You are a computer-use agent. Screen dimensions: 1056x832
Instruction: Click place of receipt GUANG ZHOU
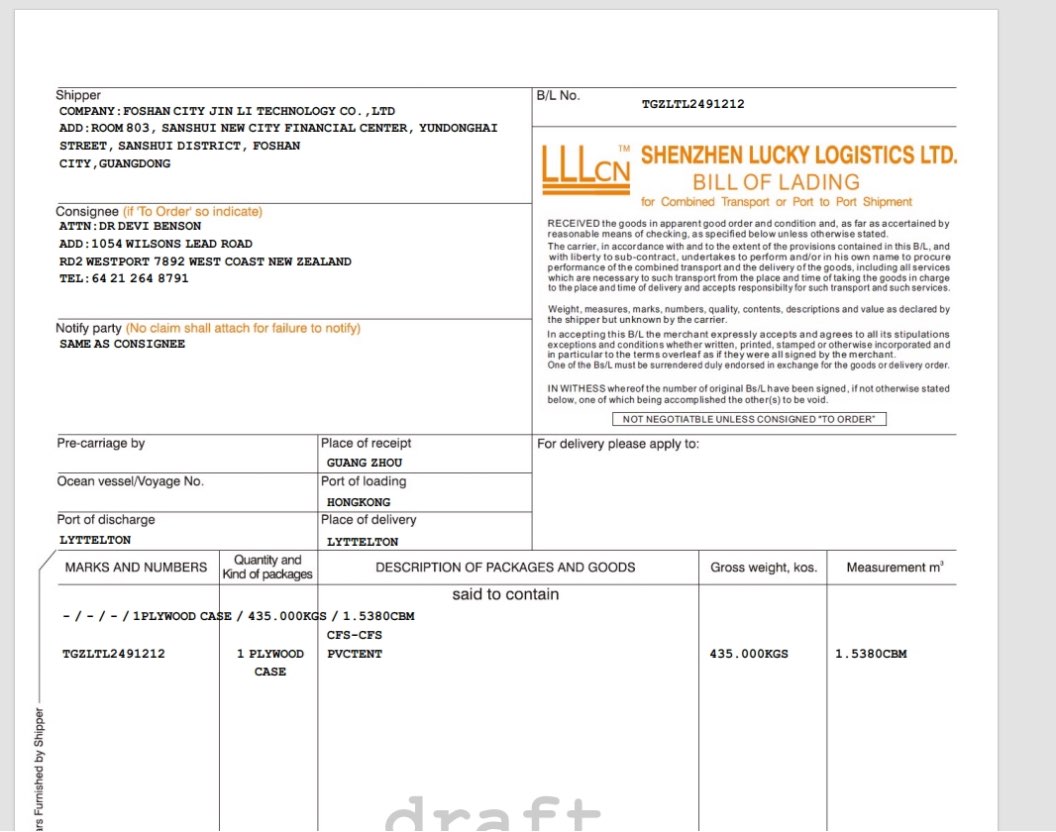pyautogui.click(x=364, y=463)
